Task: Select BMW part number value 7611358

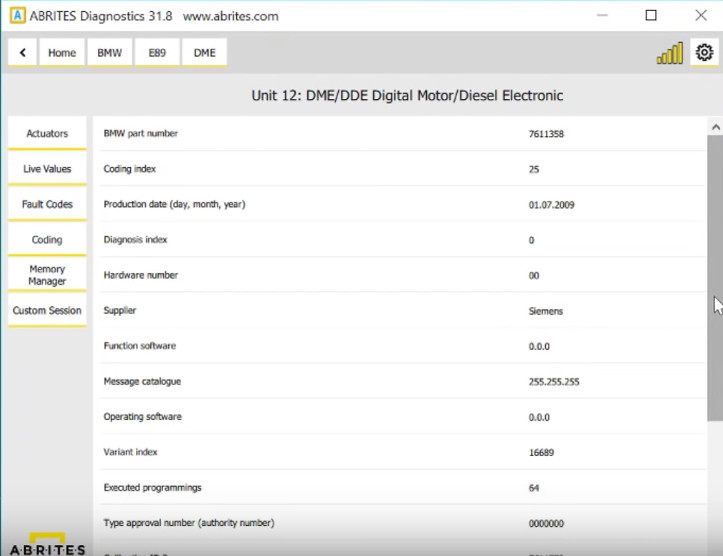Action: pyautogui.click(x=546, y=134)
